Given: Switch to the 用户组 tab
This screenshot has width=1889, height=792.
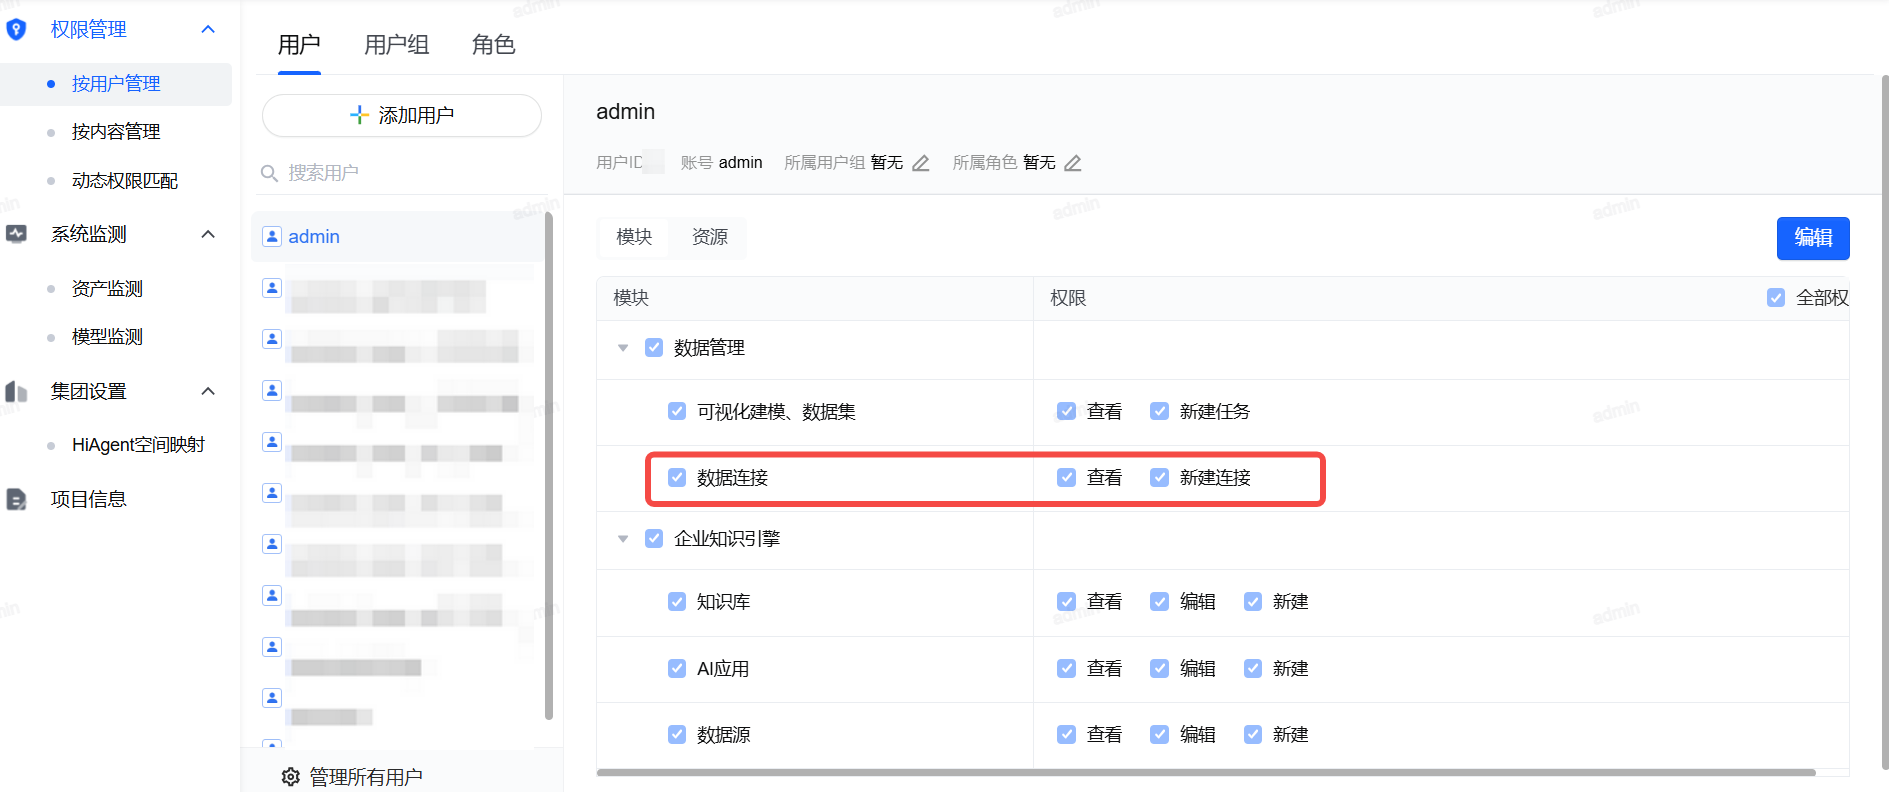Looking at the screenshot, I should point(397,45).
